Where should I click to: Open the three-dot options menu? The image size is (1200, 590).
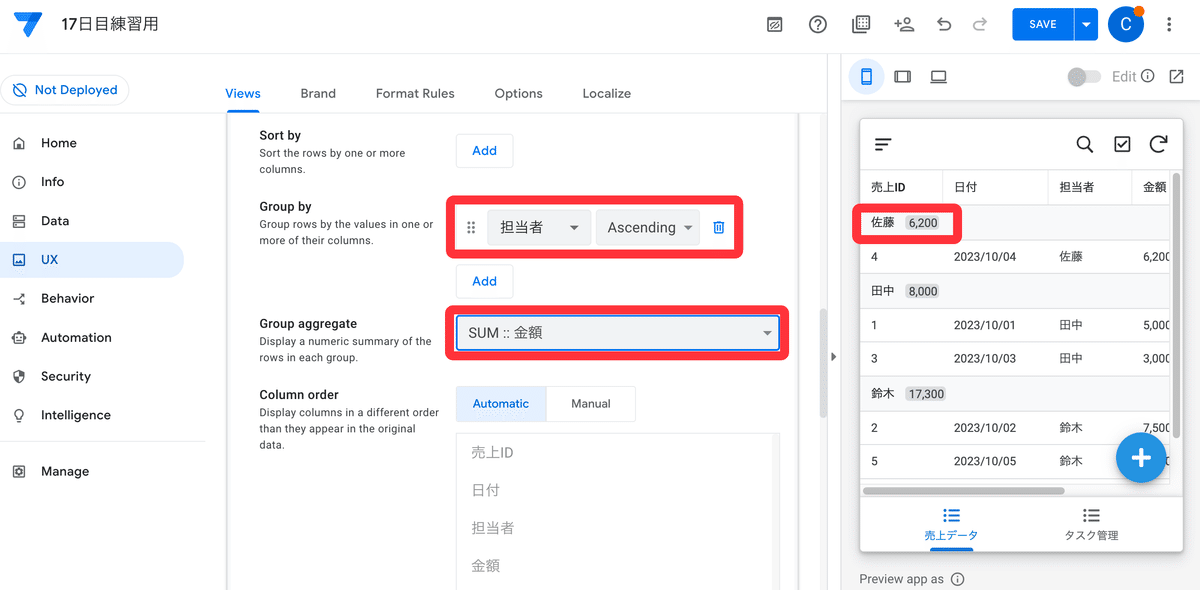1169,24
